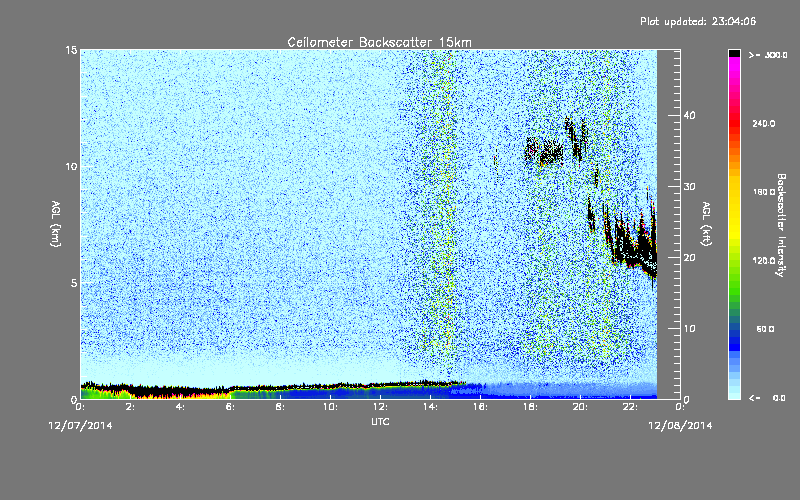Click the 18: hour label on x-axis

click(530, 407)
